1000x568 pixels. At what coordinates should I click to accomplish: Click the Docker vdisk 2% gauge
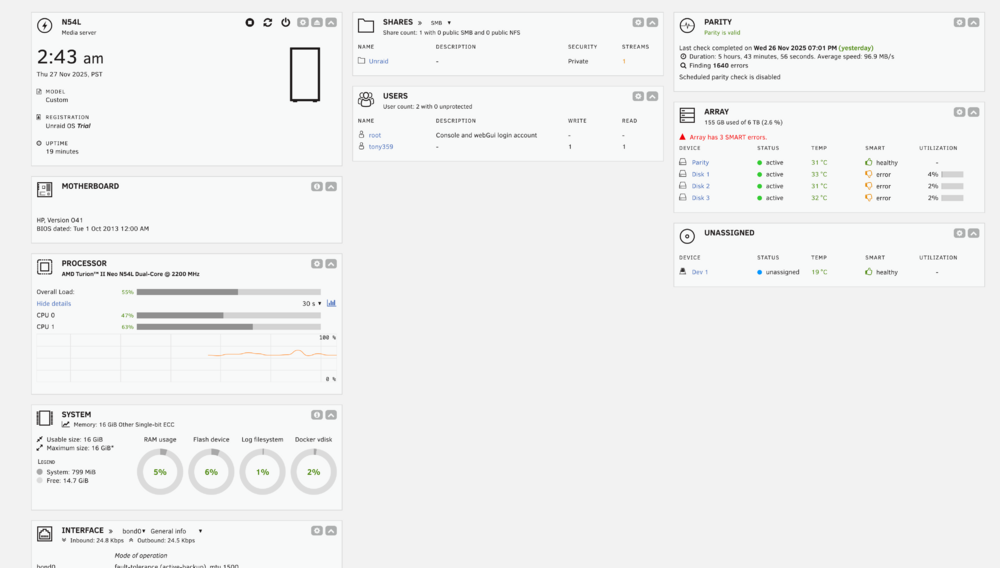[x=314, y=472]
